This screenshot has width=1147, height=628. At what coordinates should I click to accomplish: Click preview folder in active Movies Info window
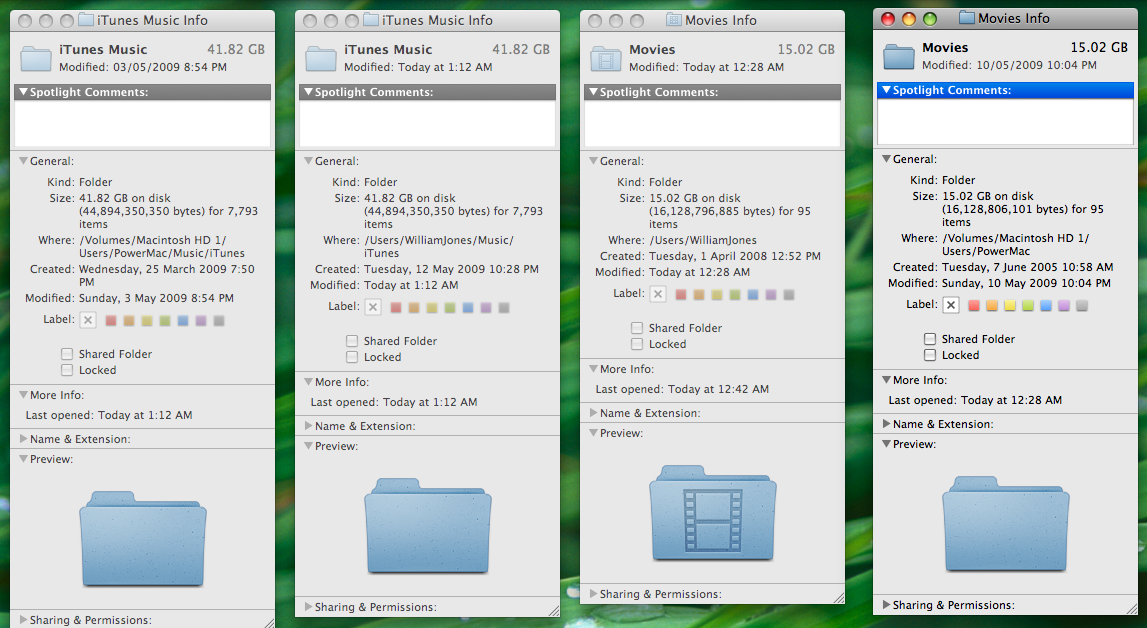tap(1006, 523)
